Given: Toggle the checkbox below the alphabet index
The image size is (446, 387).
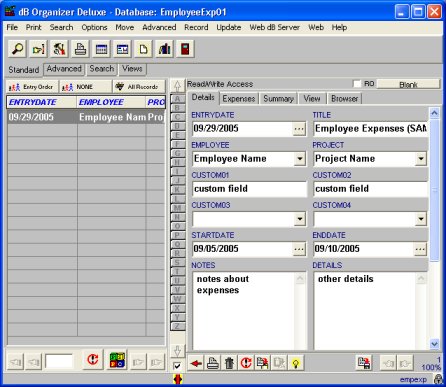Looking at the screenshot, I should coord(177,366).
